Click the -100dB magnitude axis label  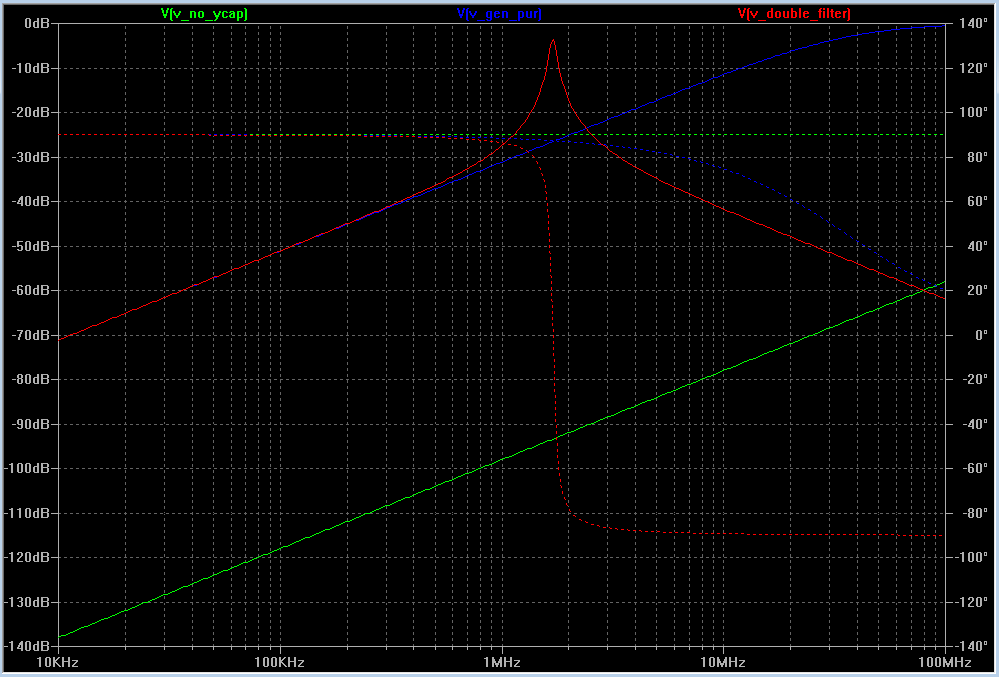(x=28, y=469)
